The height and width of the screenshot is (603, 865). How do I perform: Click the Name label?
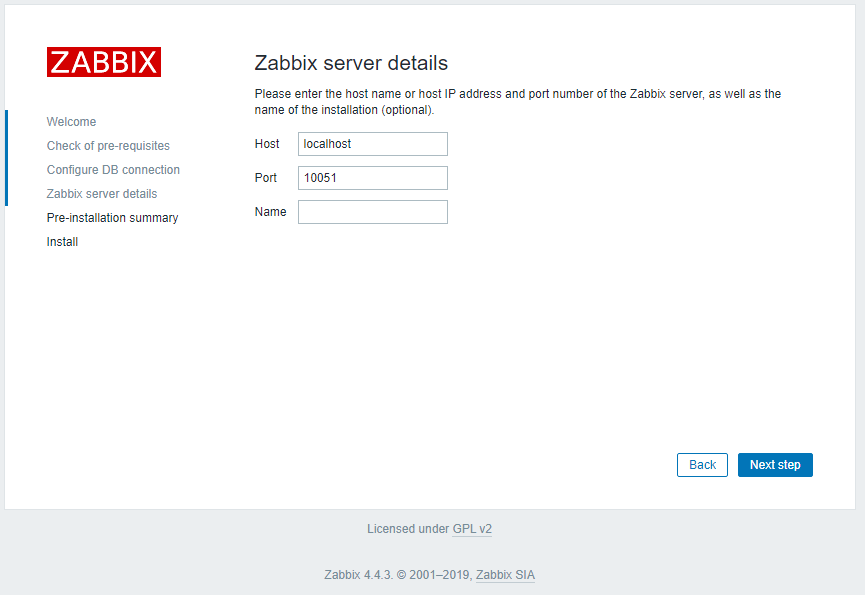coord(270,212)
